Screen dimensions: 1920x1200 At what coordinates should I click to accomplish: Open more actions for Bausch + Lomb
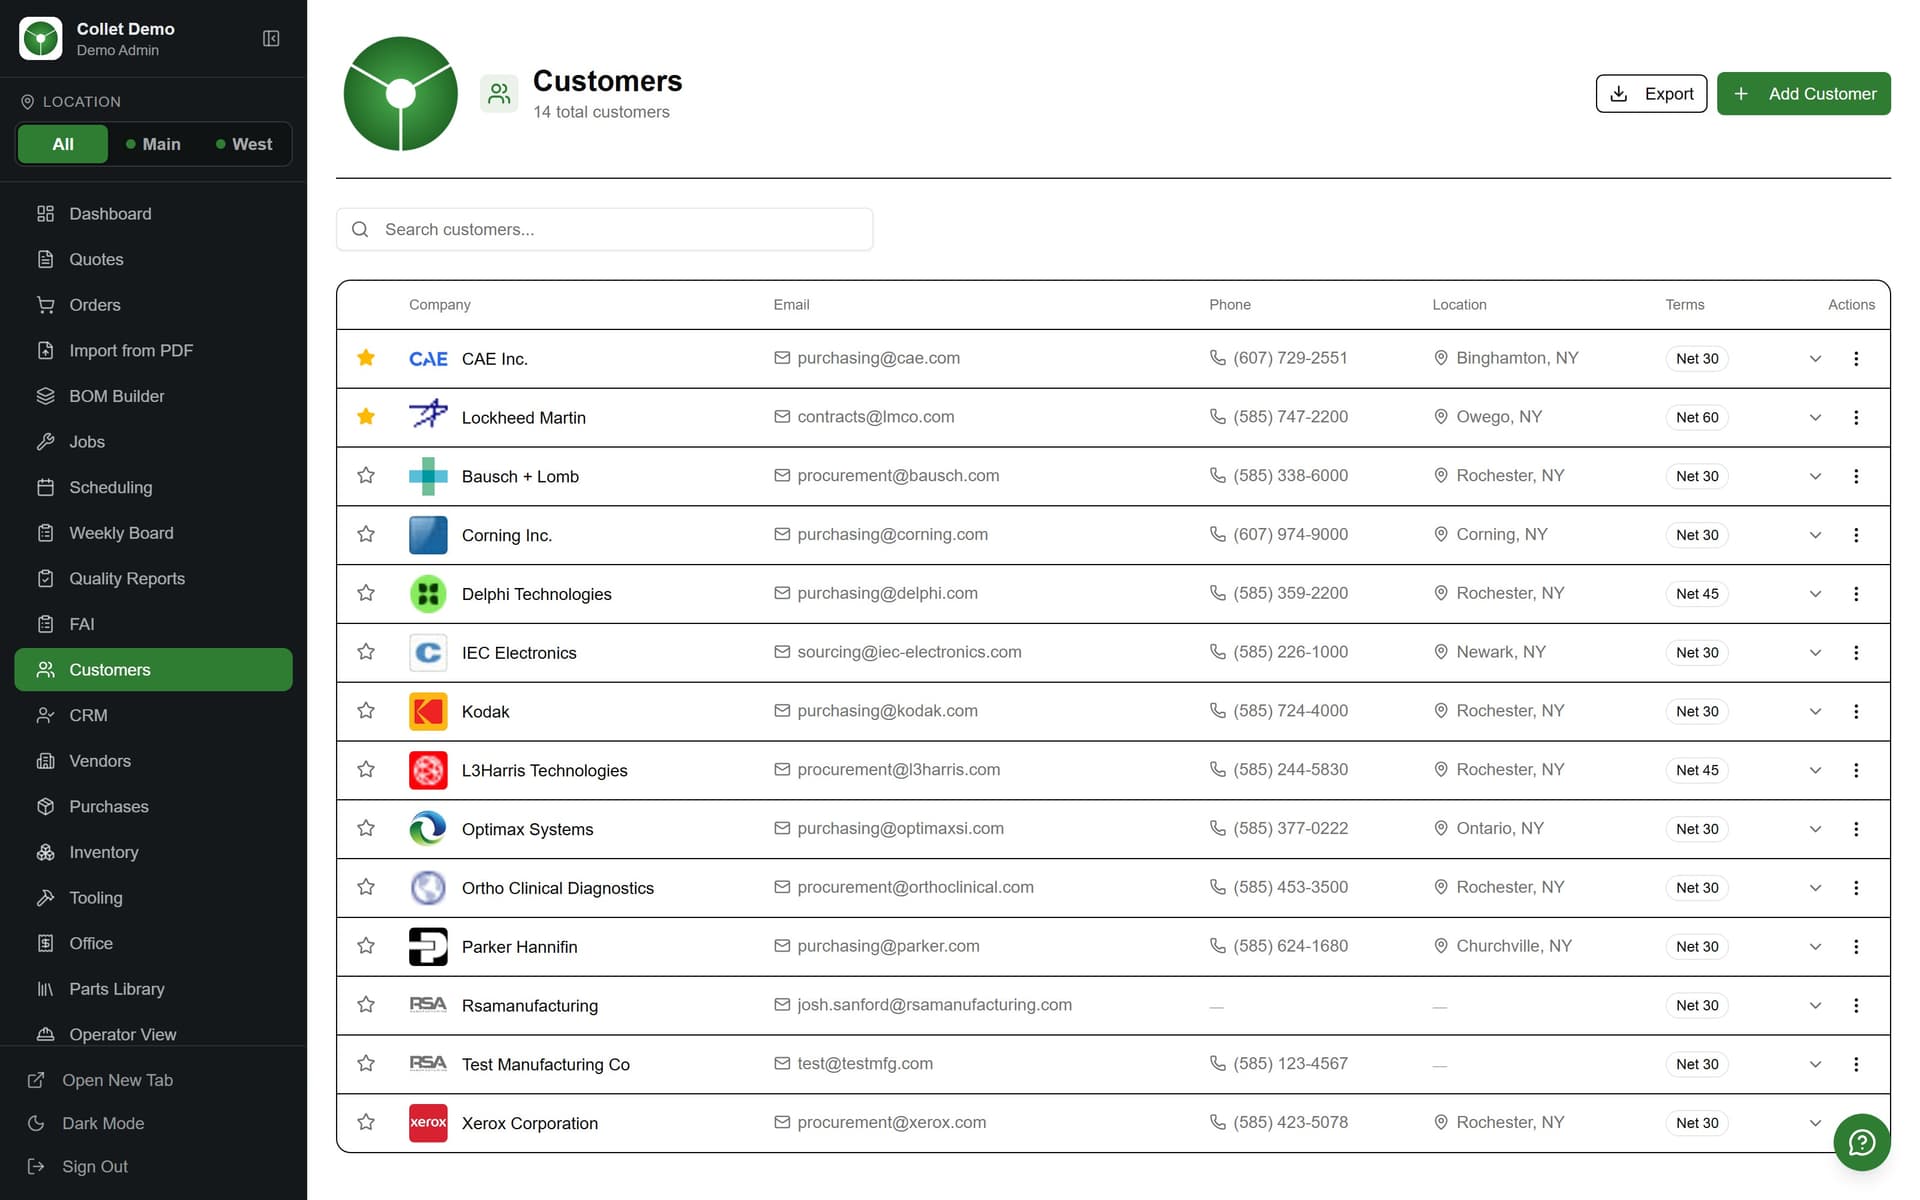point(1856,476)
